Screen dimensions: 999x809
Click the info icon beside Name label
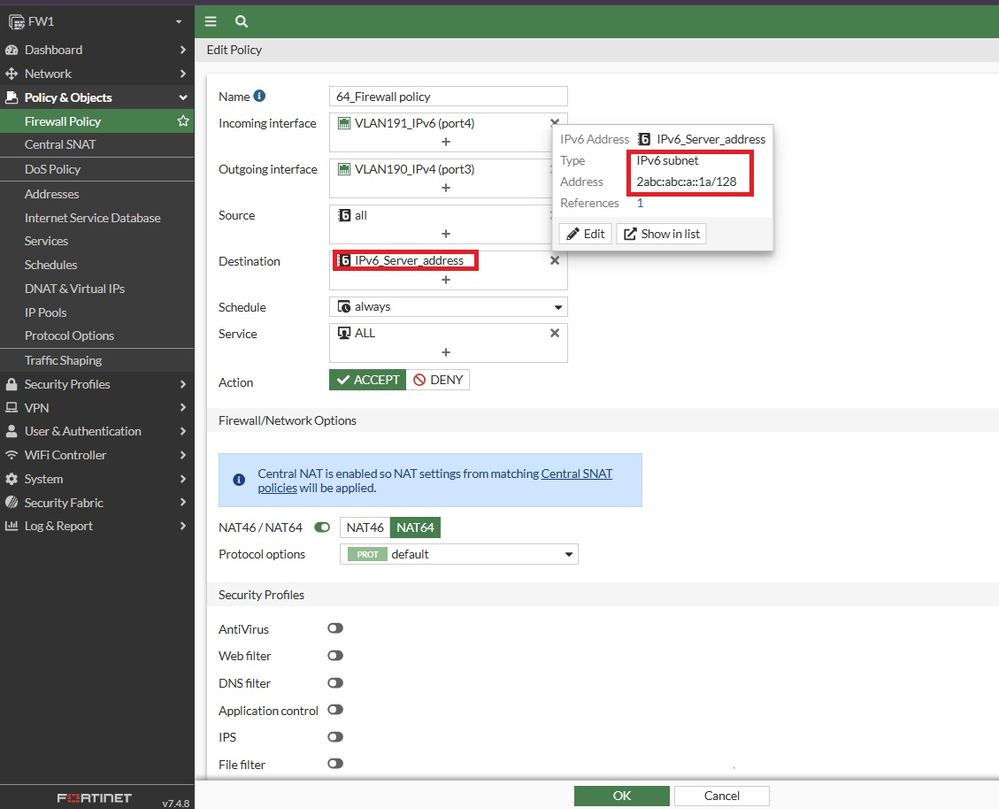point(259,96)
